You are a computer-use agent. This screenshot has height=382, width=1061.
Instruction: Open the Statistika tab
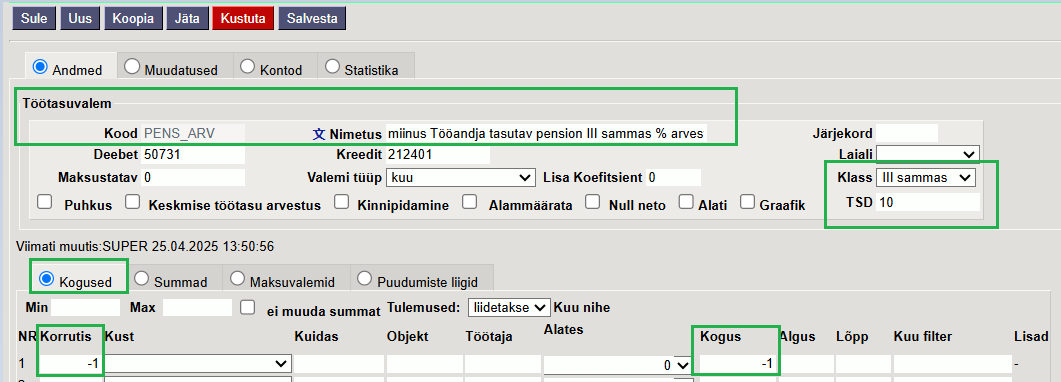coord(362,68)
